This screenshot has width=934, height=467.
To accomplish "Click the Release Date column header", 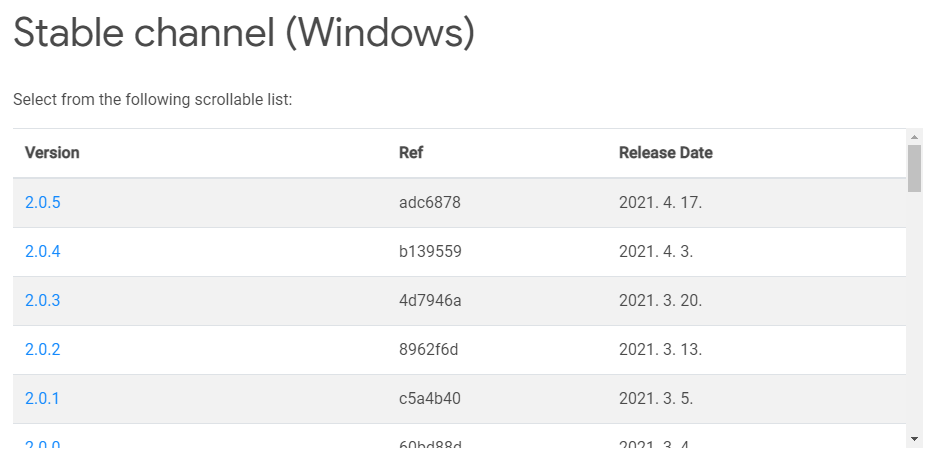I will click(x=665, y=152).
